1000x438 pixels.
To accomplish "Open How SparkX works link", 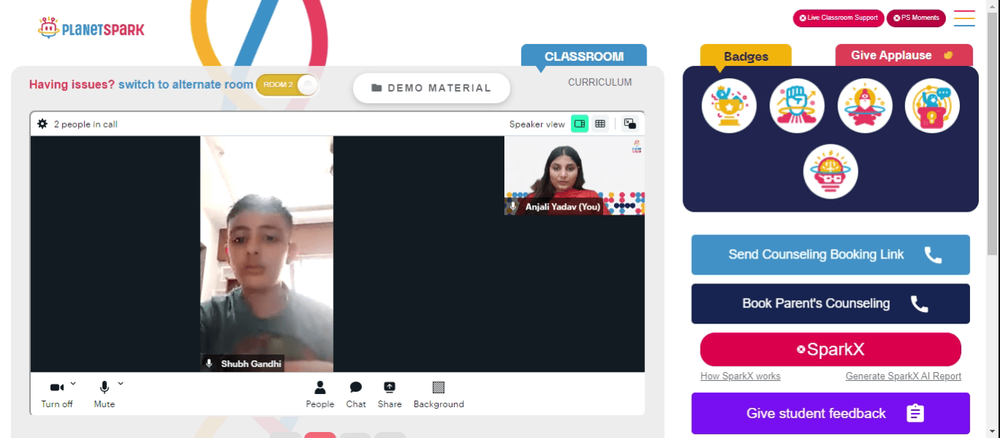I will click(740, 376).
